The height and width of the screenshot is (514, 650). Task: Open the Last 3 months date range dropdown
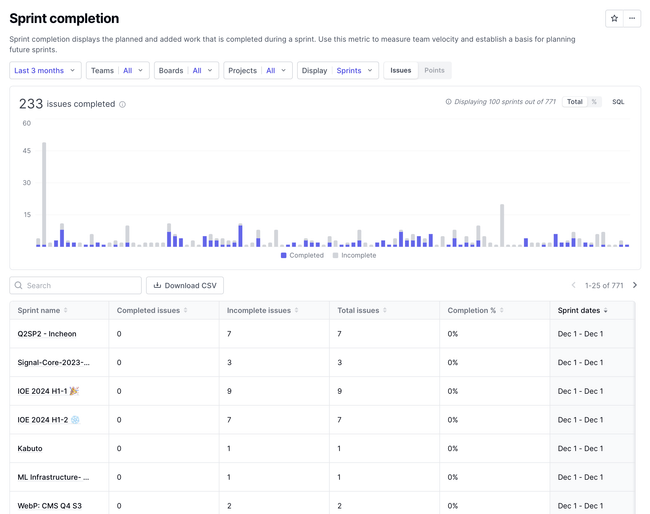[45, 70]
